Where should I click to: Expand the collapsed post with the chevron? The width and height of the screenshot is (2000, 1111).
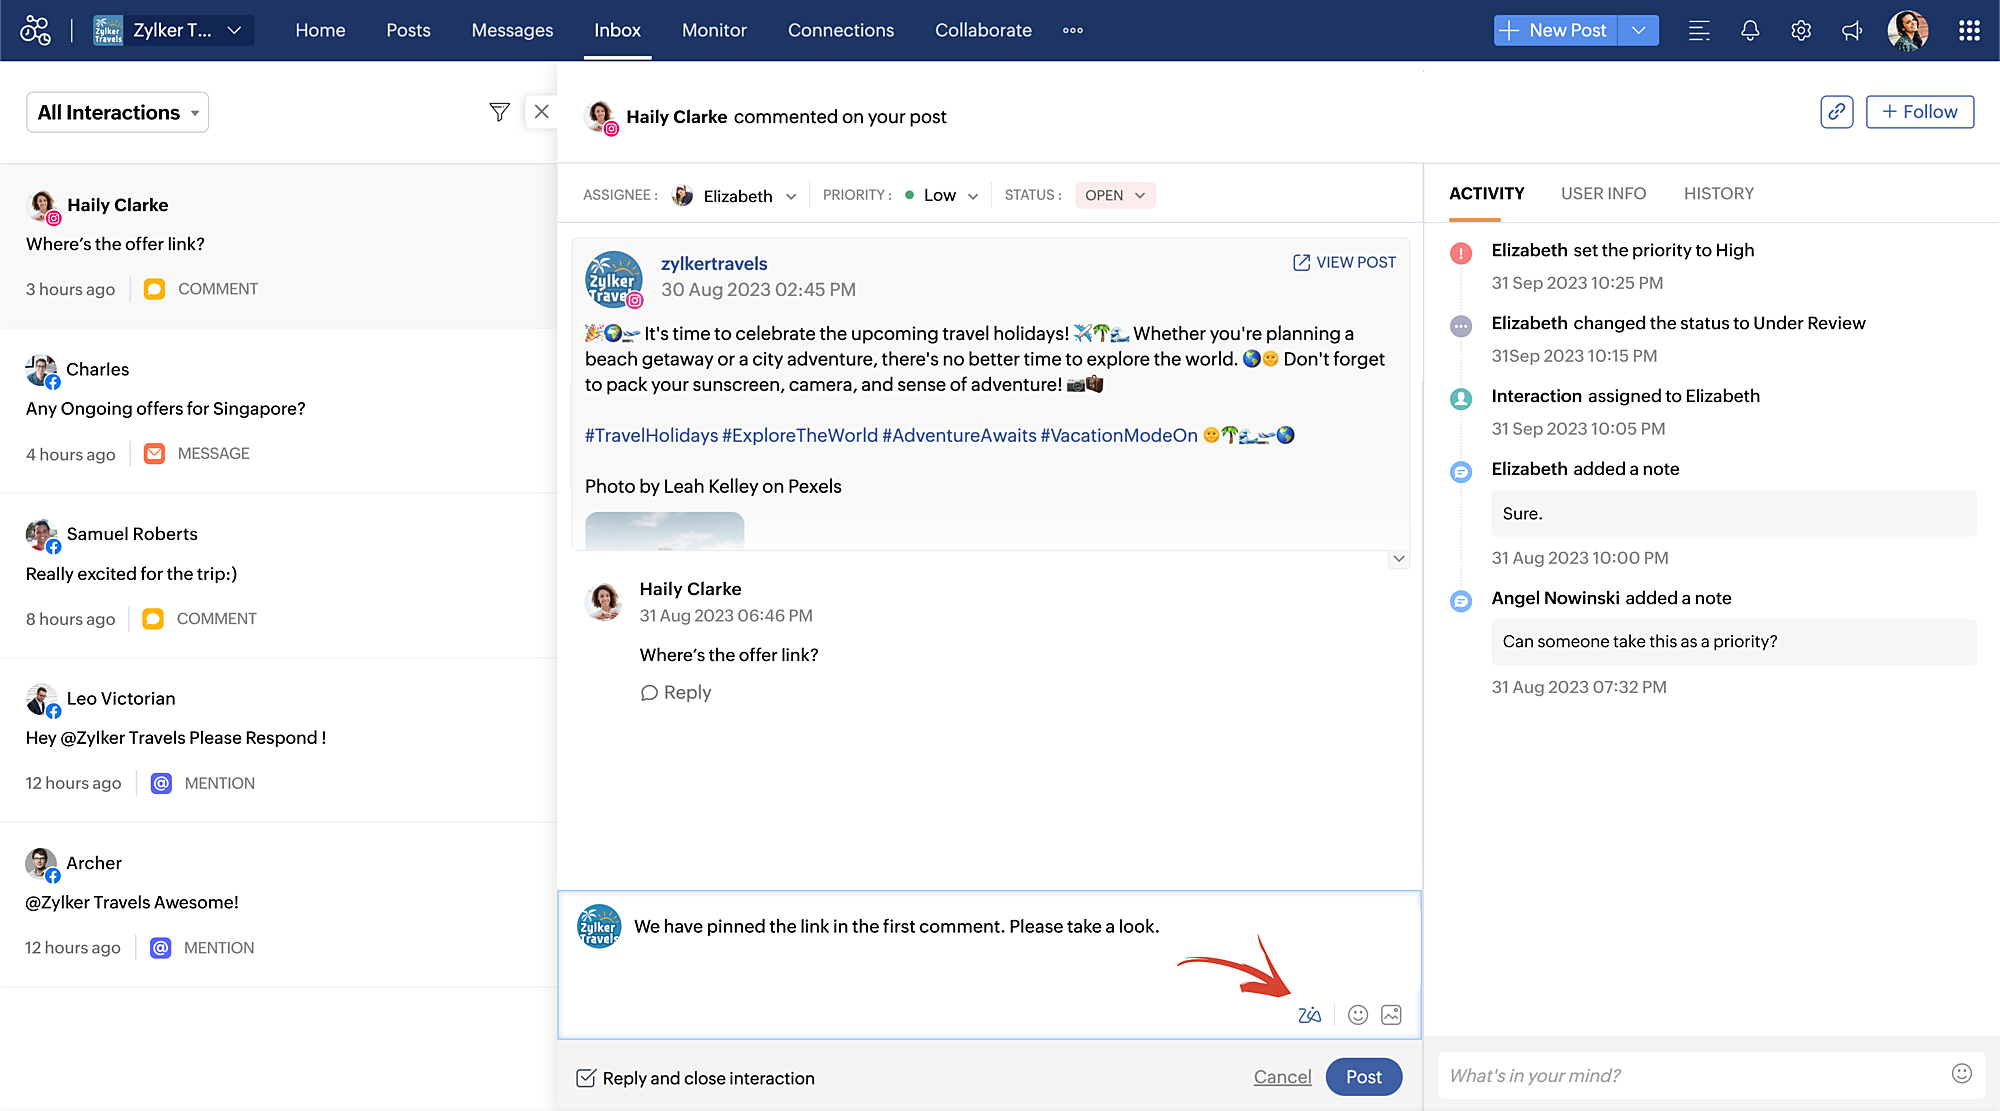click(1399, 559)
